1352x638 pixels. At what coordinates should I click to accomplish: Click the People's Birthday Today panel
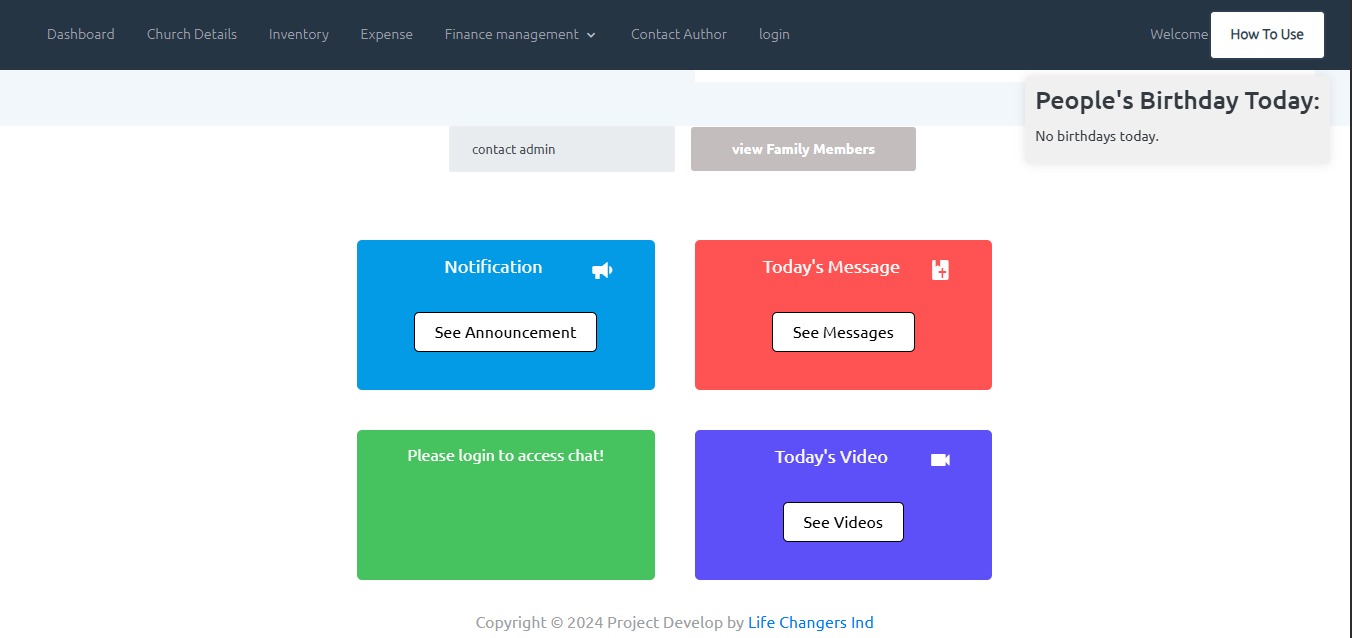(x=1177, y=118)
